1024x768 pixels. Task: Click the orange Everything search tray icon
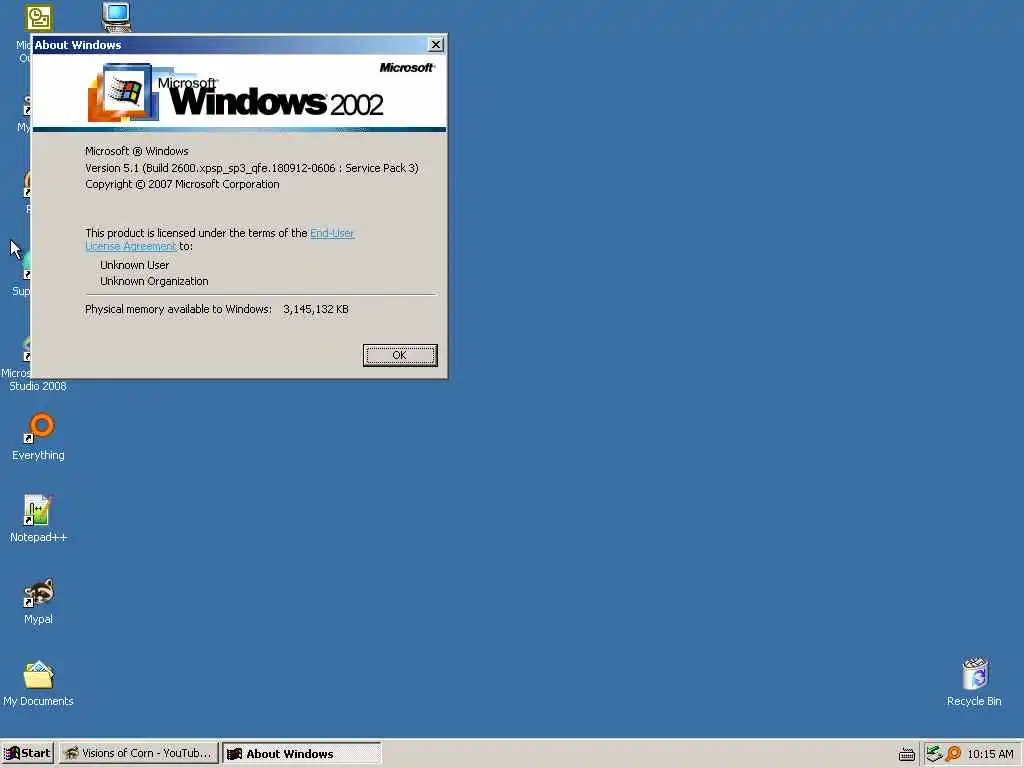(x=953, y=754)
